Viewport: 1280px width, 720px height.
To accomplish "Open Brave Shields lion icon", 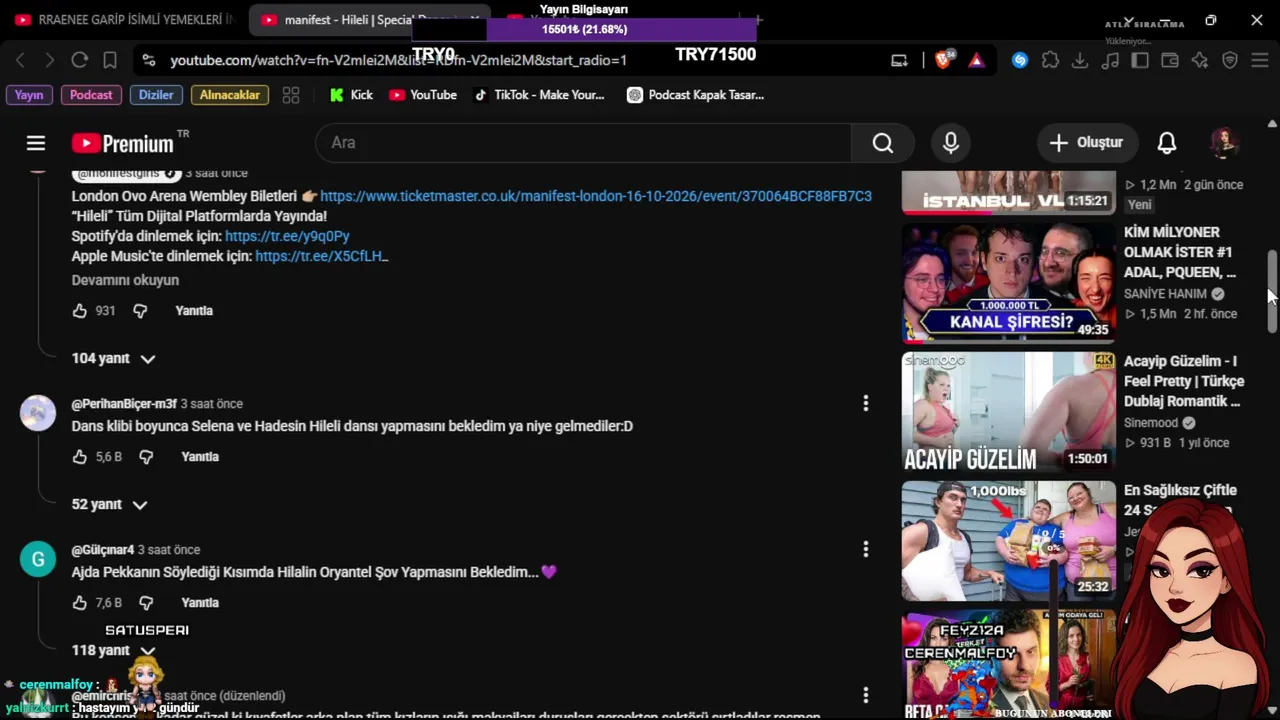I will click(x=943, y=60).
